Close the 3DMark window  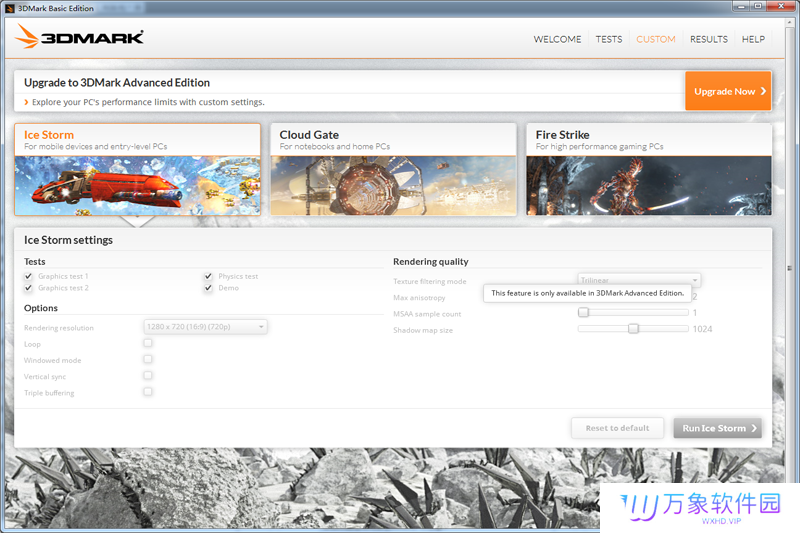click(781, 6)
